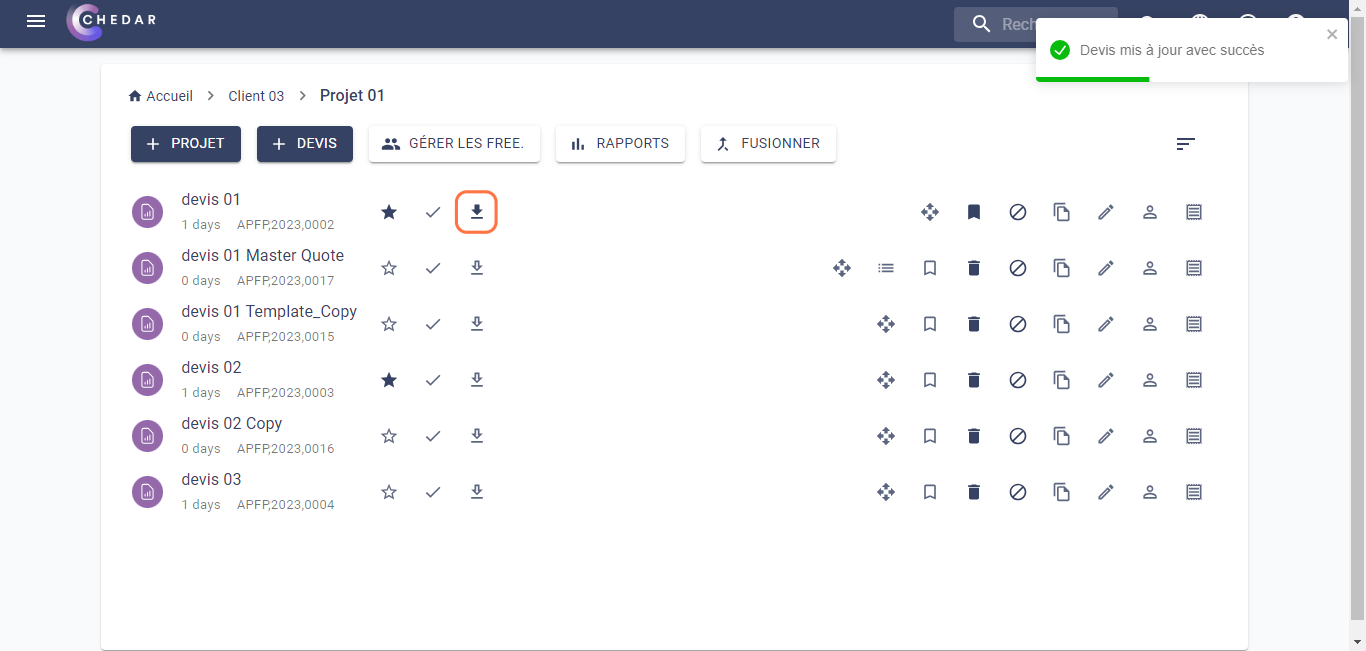Open RAPPORTS
This screenshot has height=651, width=1366.
pyautogui.click(x=620, y=144)
